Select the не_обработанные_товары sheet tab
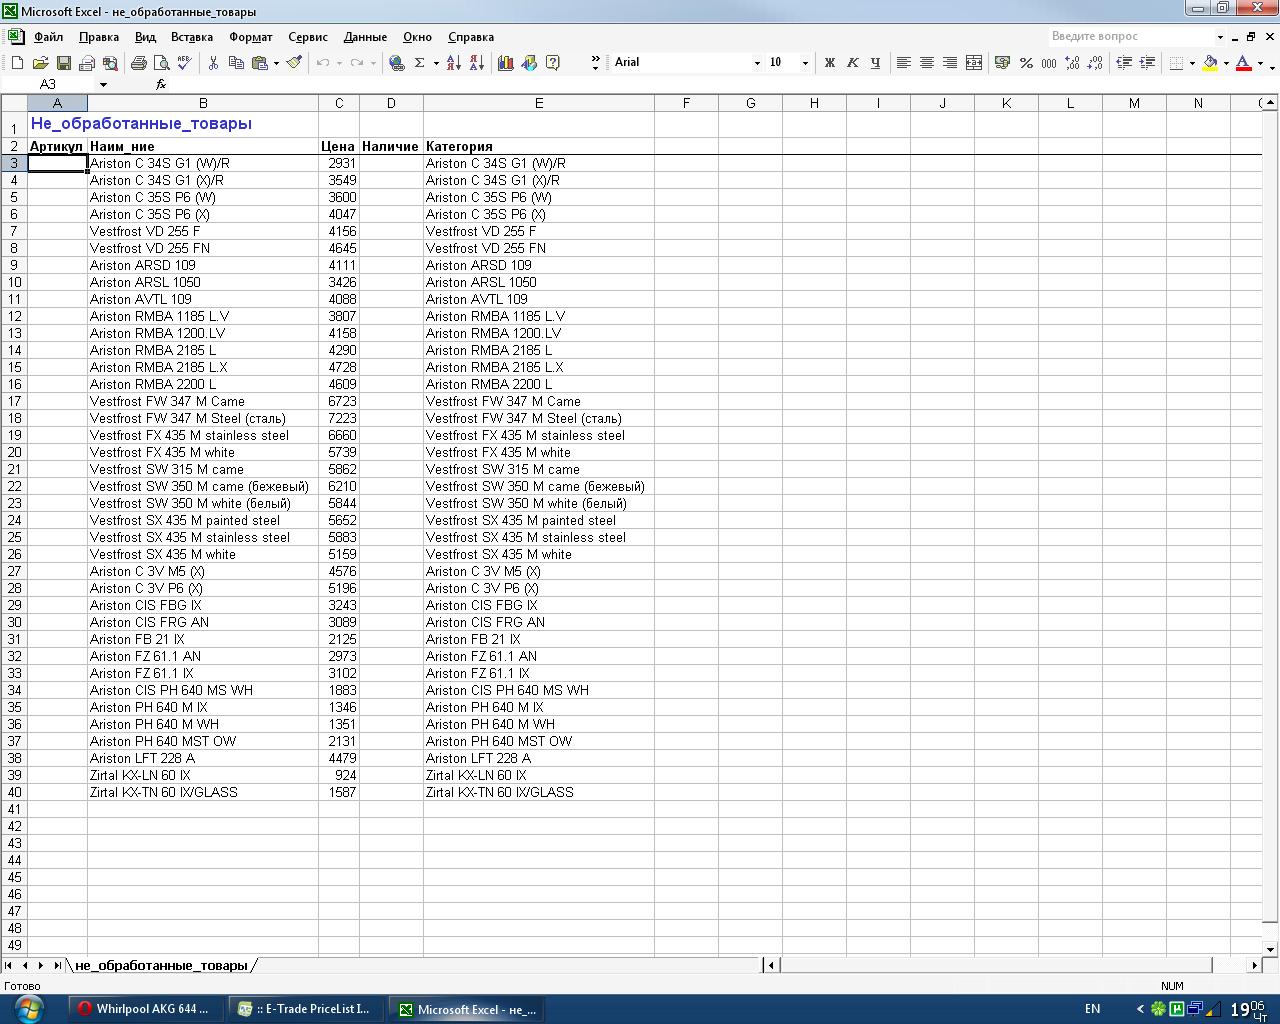Viewport: 1280px width, 1024px height. pyautogui.click(x=161, y=966)
